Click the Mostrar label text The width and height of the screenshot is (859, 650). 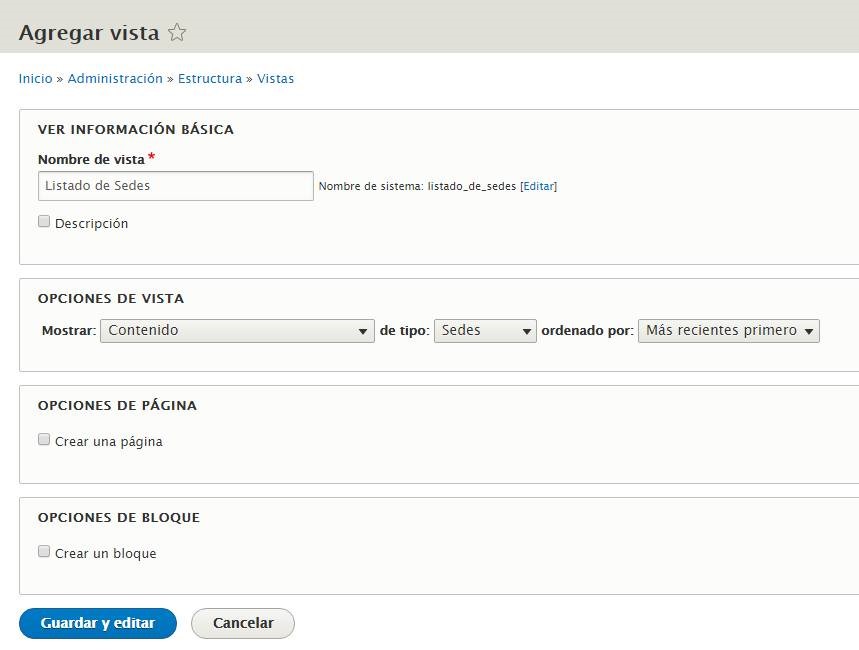point(69,330)
